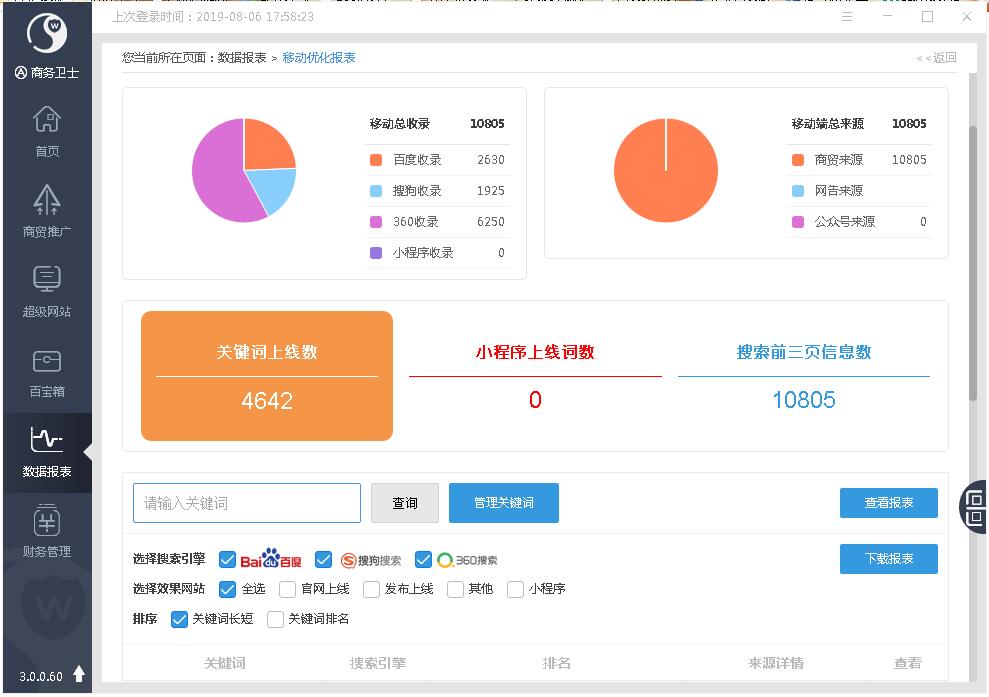Click the floating QR code icon at right edge
Viewport: 989px width, 697px height.
click(974, 507)
